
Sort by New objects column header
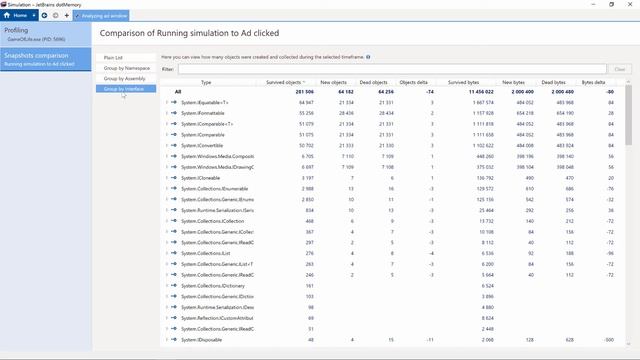[x=333, y=82]
